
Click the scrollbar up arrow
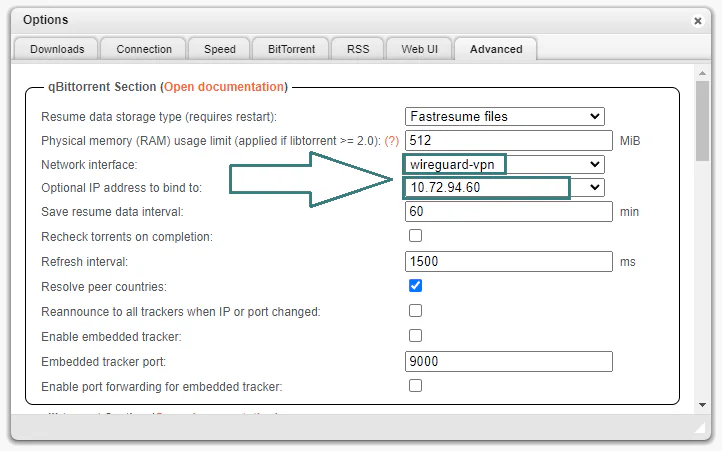pyautogui.click(x=702, y=73)
